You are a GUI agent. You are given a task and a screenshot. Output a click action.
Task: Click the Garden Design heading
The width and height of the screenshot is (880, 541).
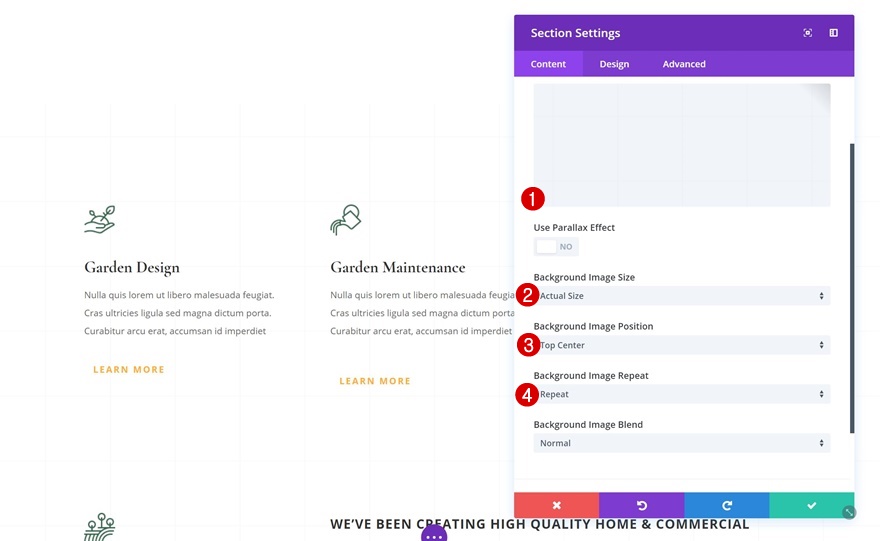pos(132,268)
